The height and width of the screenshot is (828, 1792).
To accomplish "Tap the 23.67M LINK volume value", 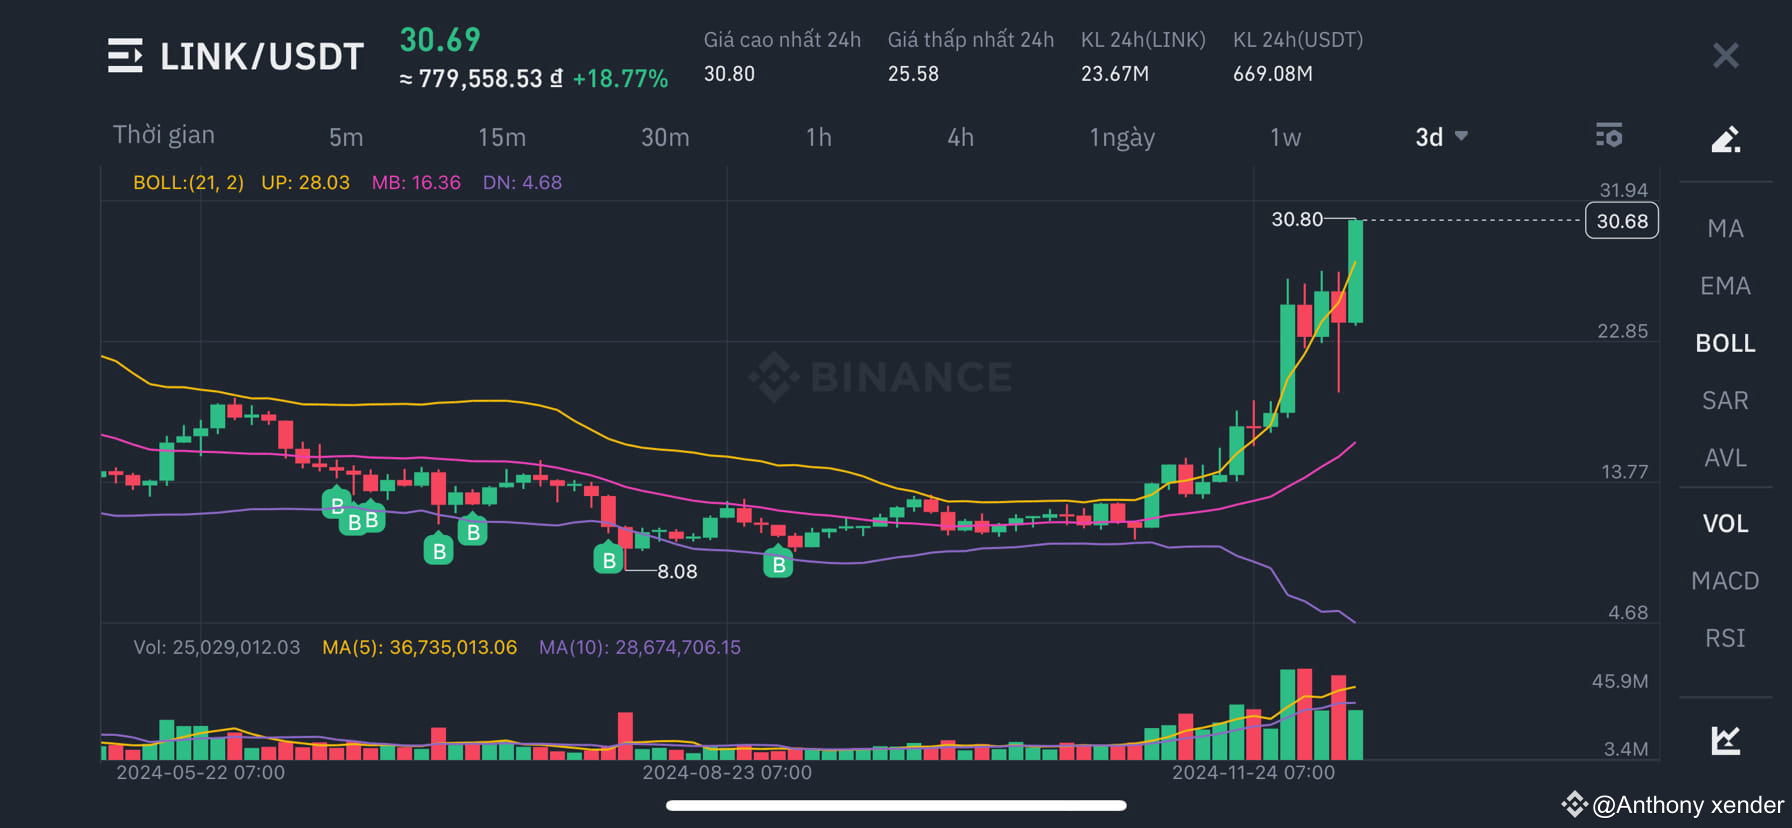I will pyautogui.click(x=1115, y=74).
